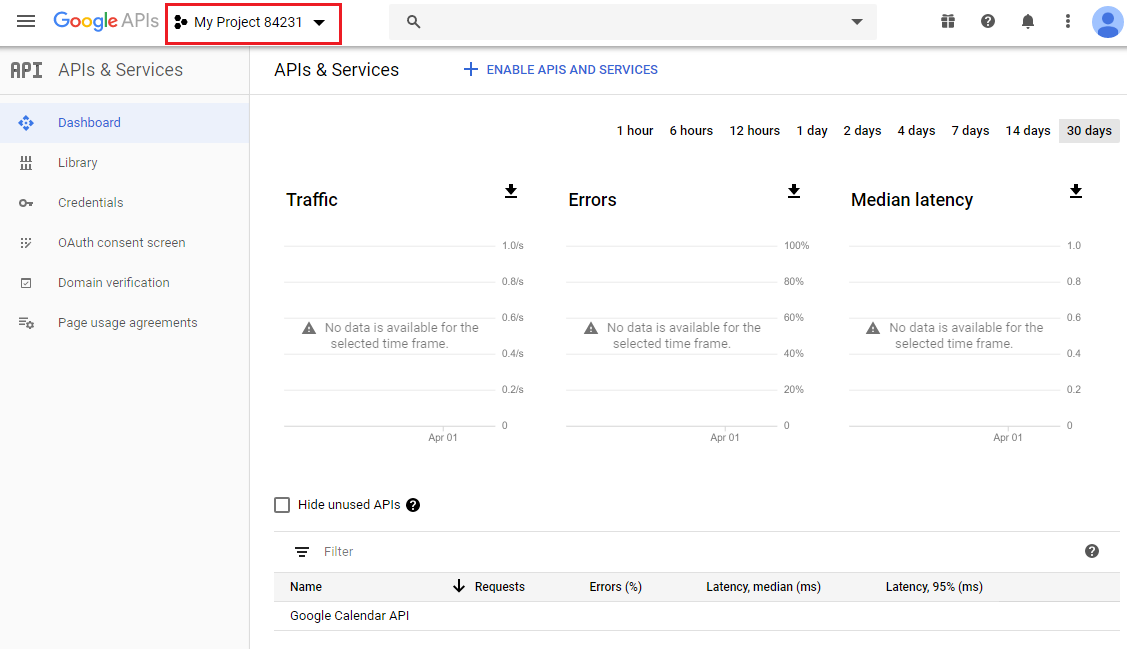Click the Credentials key icon
Screen dimensions: 1127x649
pos(26,203)
